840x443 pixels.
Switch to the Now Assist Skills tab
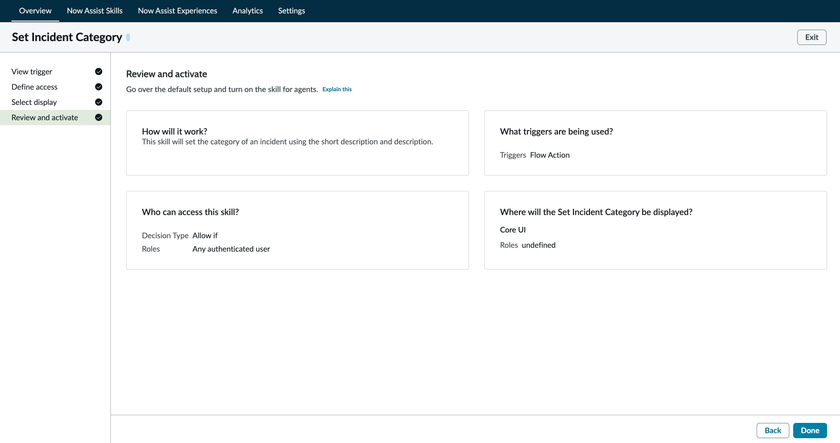94,11
